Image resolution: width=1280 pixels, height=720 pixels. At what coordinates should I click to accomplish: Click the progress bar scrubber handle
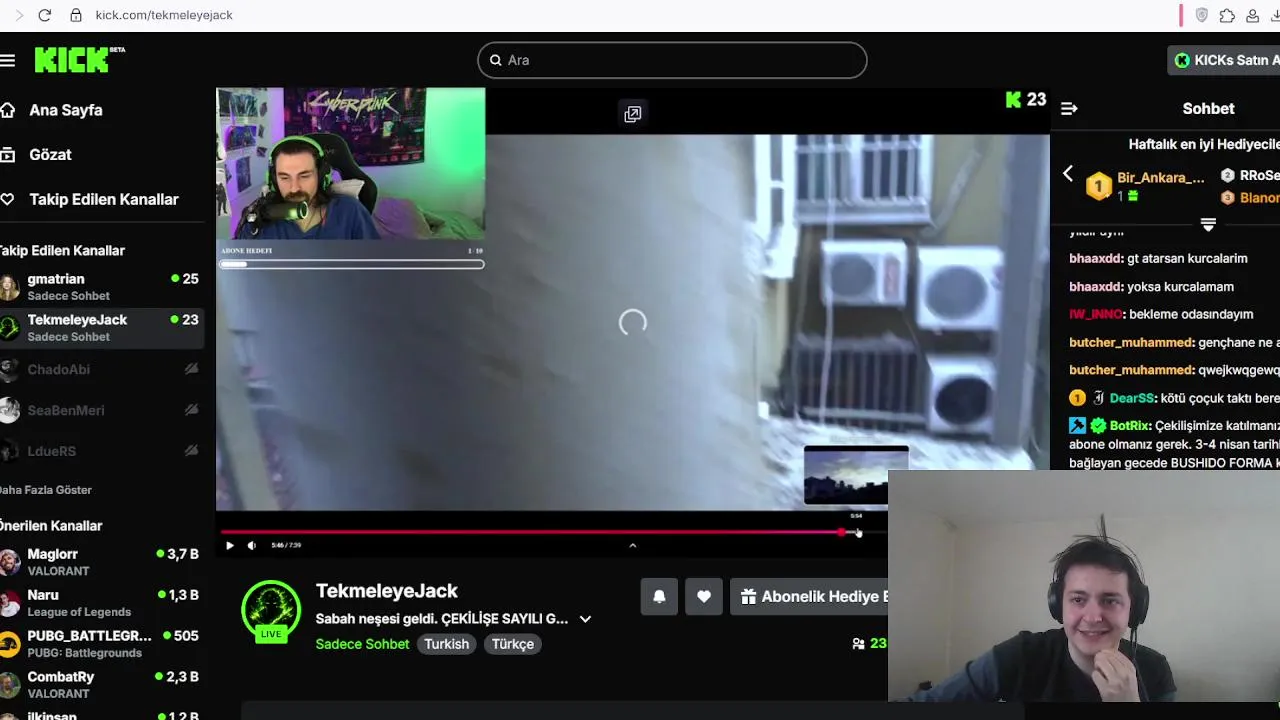842,532
